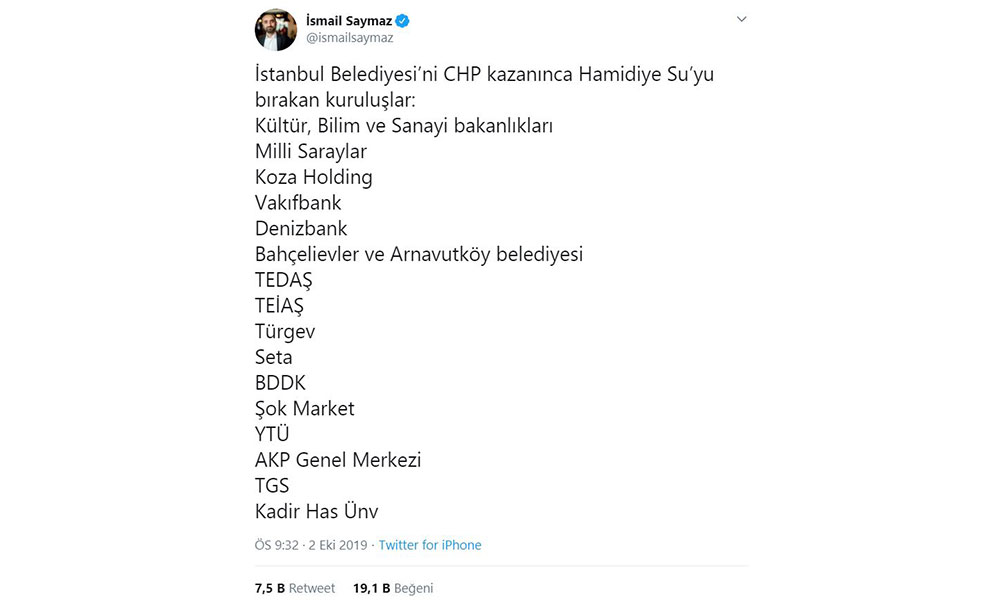Click the Denizbank entry in tweet
Image resolution: width=1000 pixels, height=600 pixels.
(301, 229)
